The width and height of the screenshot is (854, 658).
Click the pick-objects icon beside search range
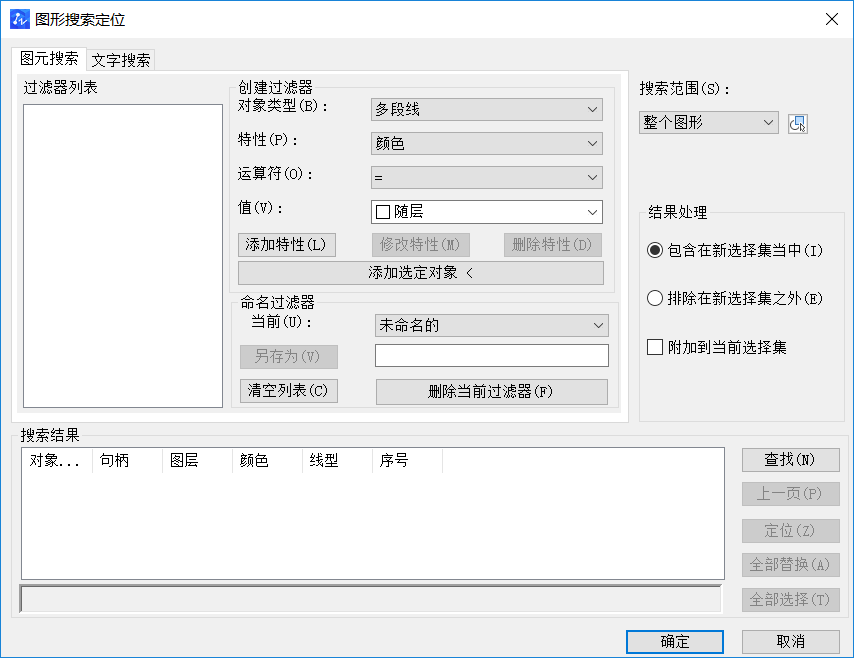[797, 123]
